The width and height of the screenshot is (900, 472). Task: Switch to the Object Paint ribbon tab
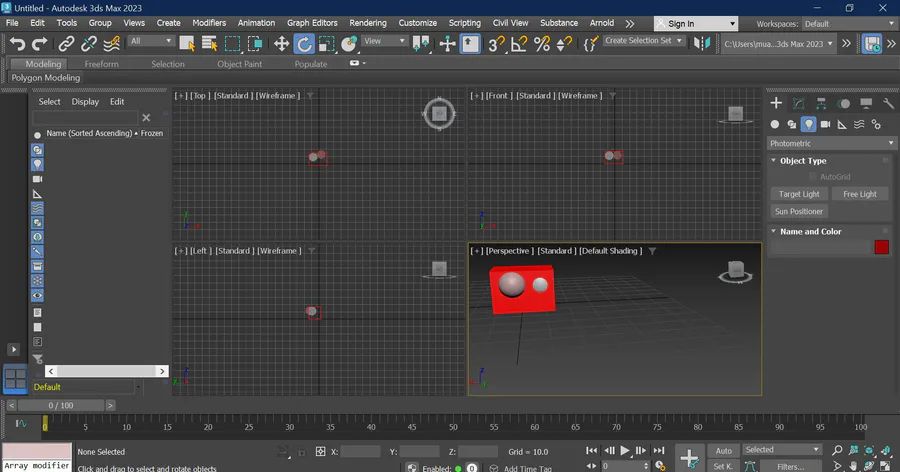point(239,64)
